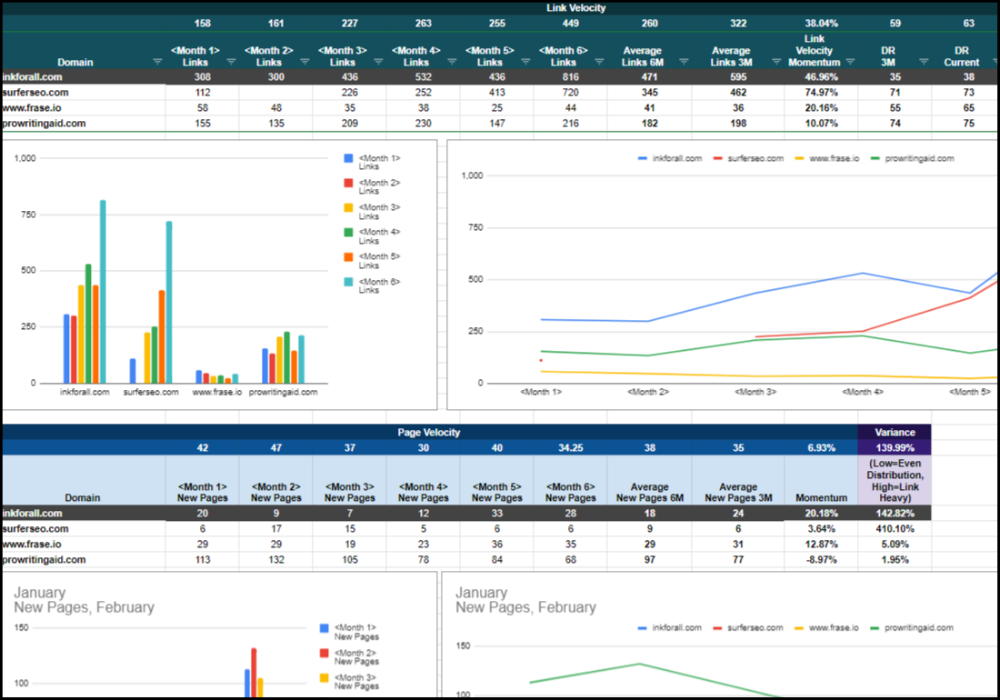The image size is (1000, 700).
Task: Select variance value 142.82% for inkforall.com
Action: click(894, 513)
